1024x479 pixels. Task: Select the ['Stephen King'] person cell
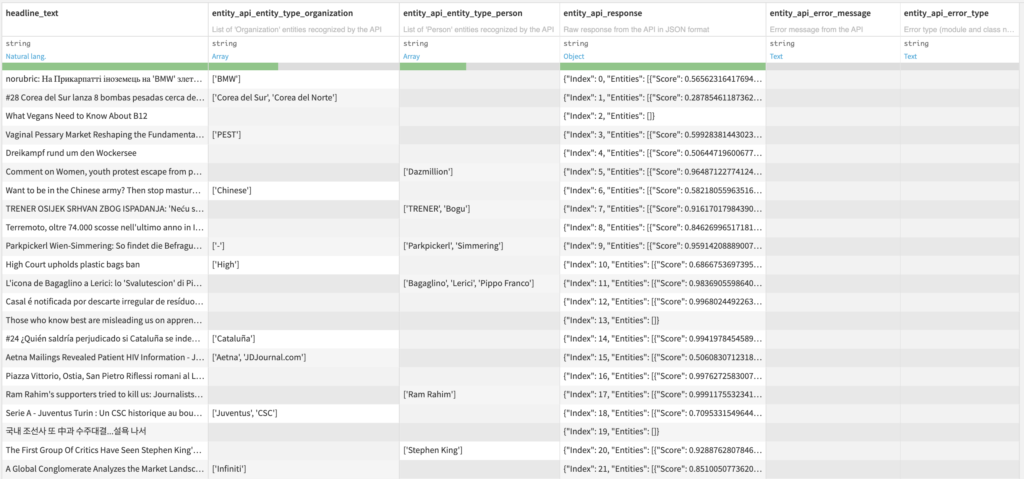479,450
